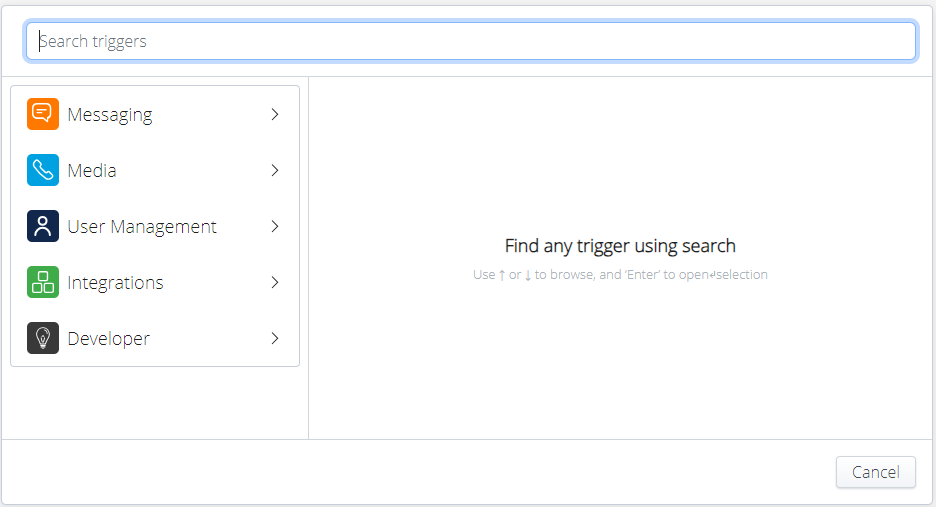Click the User Management person icon
The width and height of the screenshot is (936, 507).
(43, 227)
